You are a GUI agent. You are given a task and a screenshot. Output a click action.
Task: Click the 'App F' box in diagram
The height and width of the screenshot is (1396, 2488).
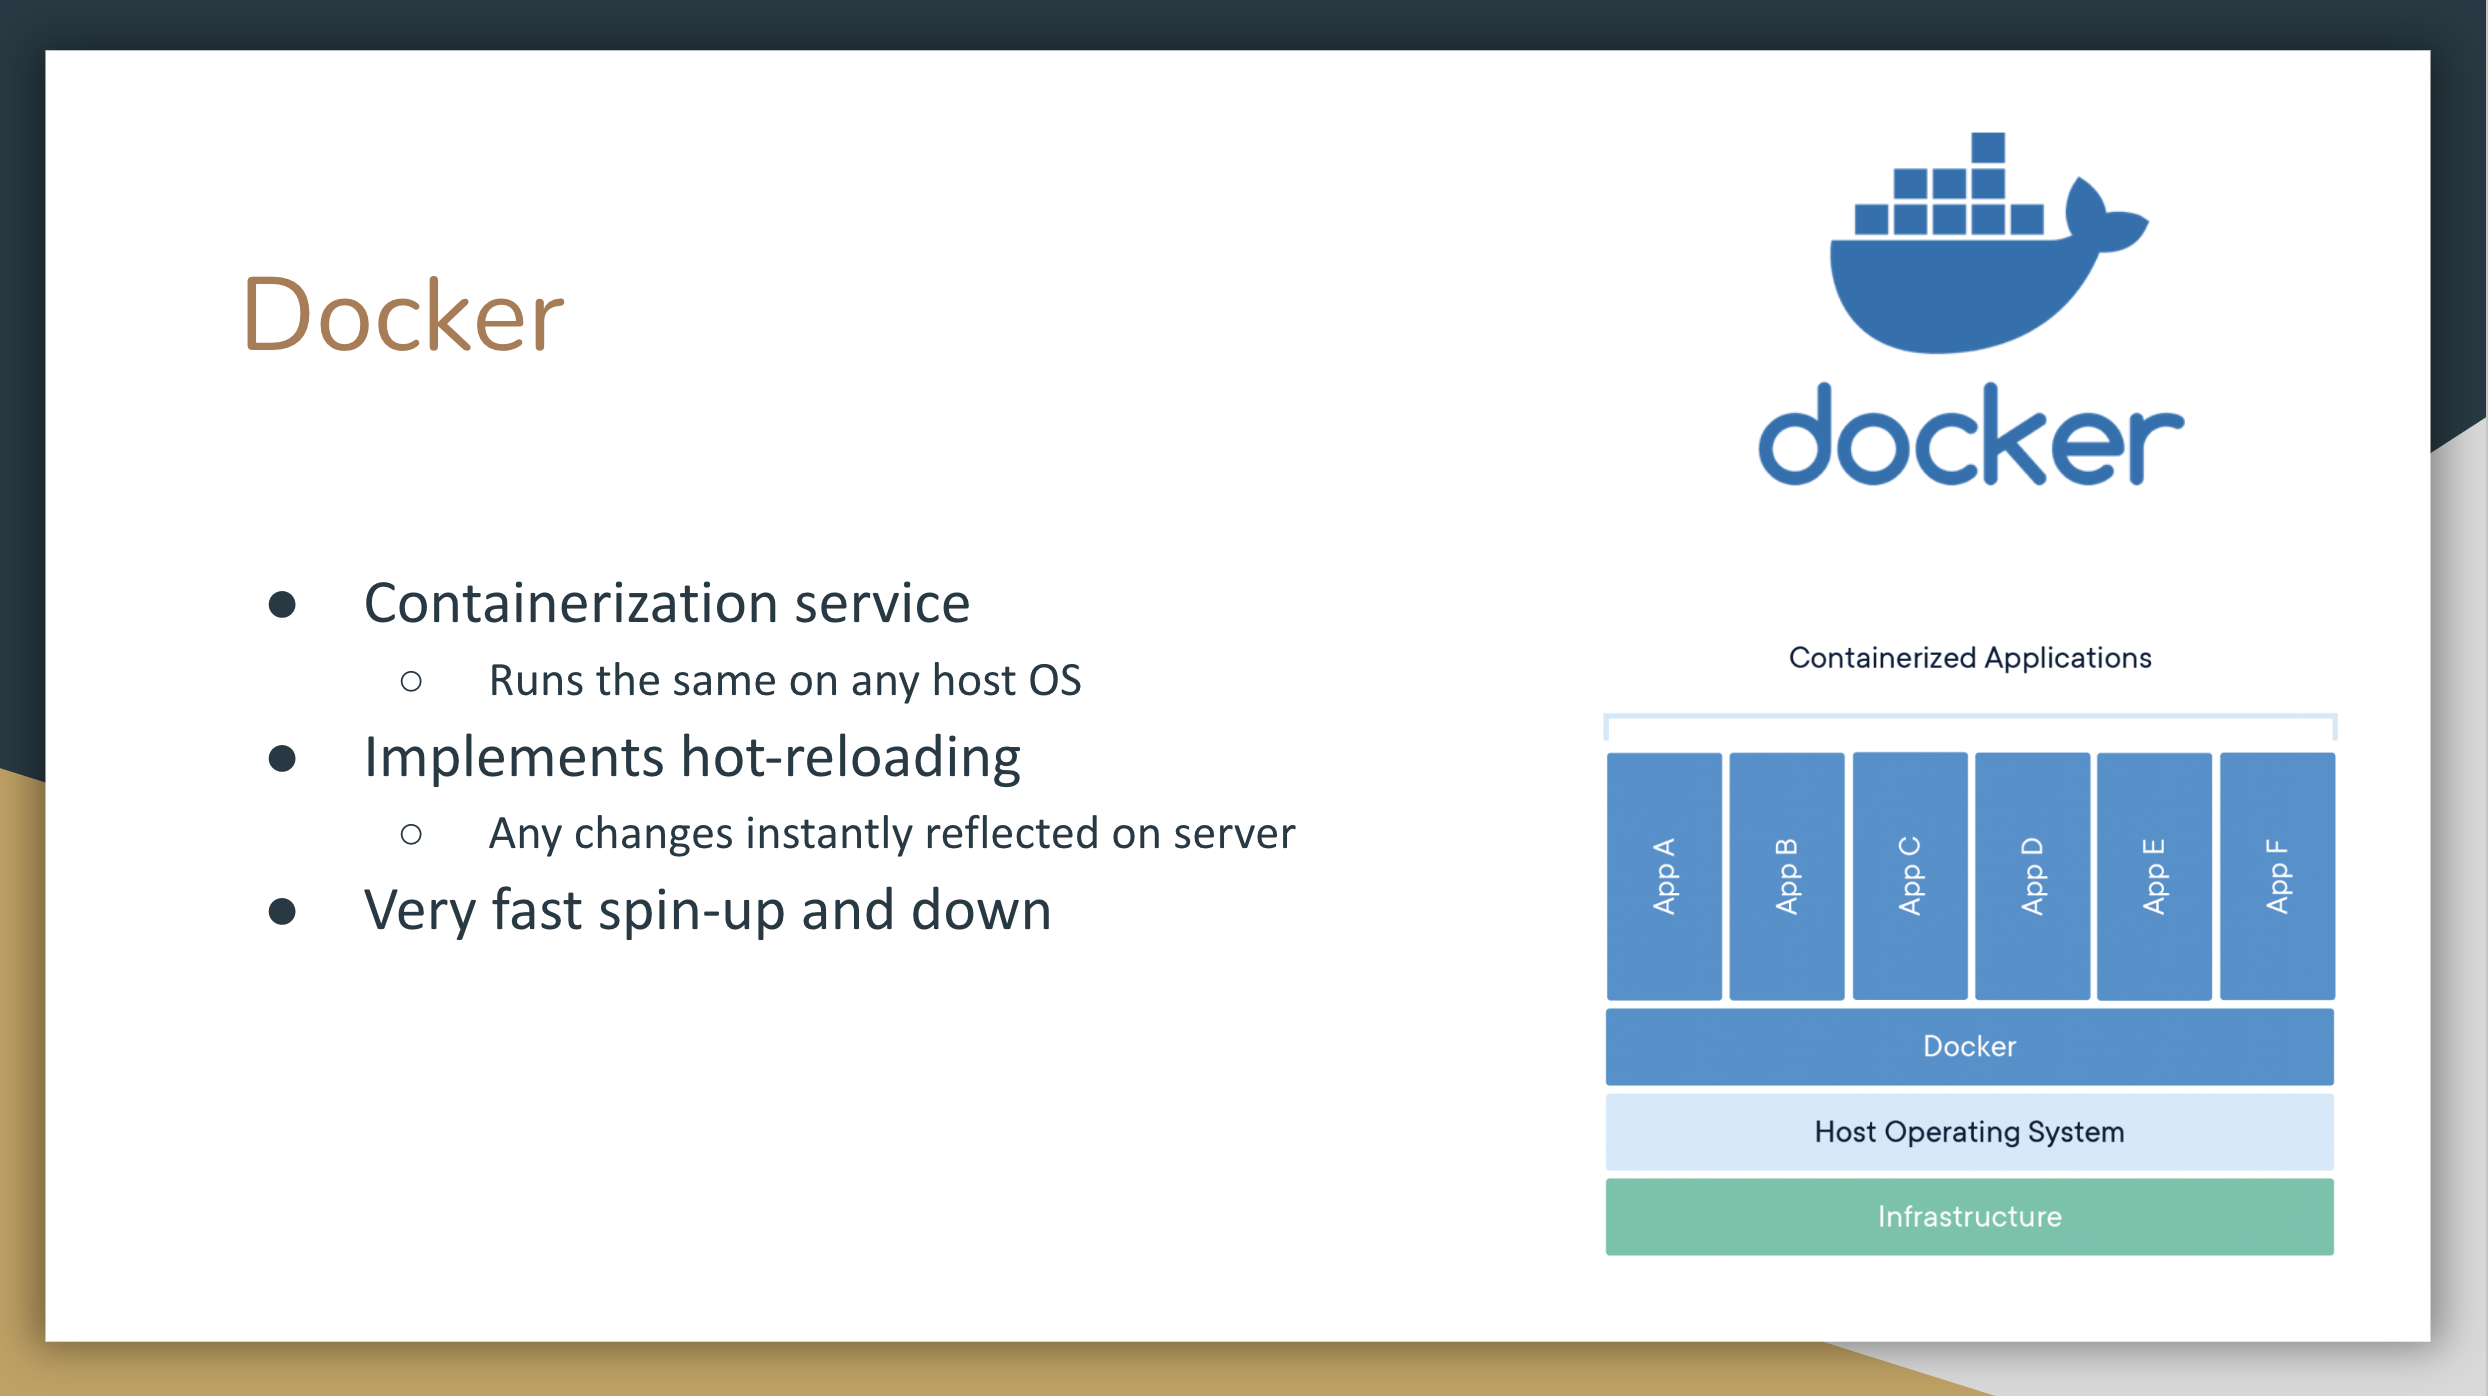[x=2278, y=876]
